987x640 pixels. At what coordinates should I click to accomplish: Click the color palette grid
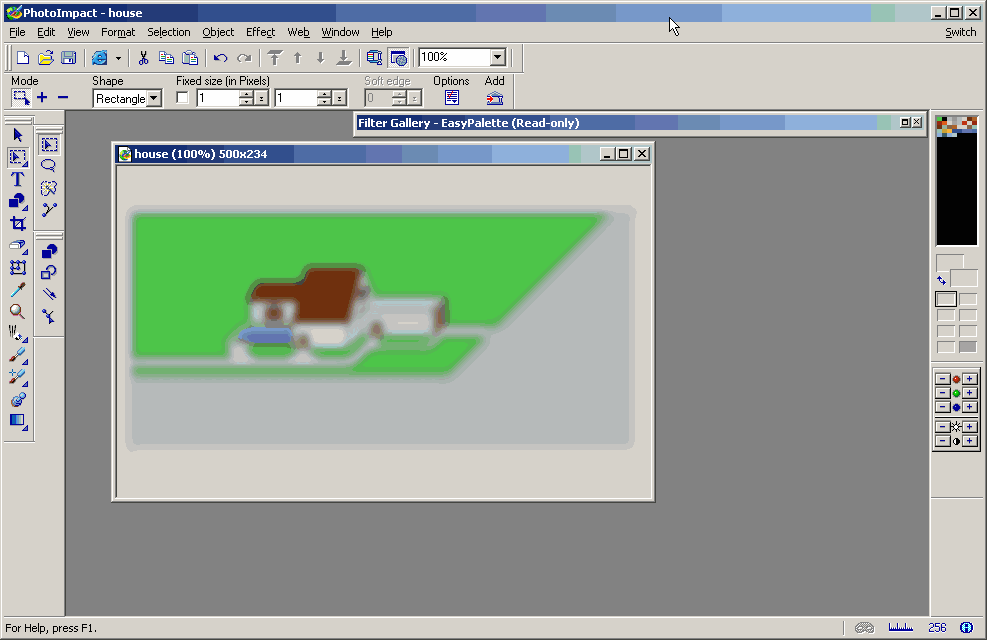click(x=956, y=180)
